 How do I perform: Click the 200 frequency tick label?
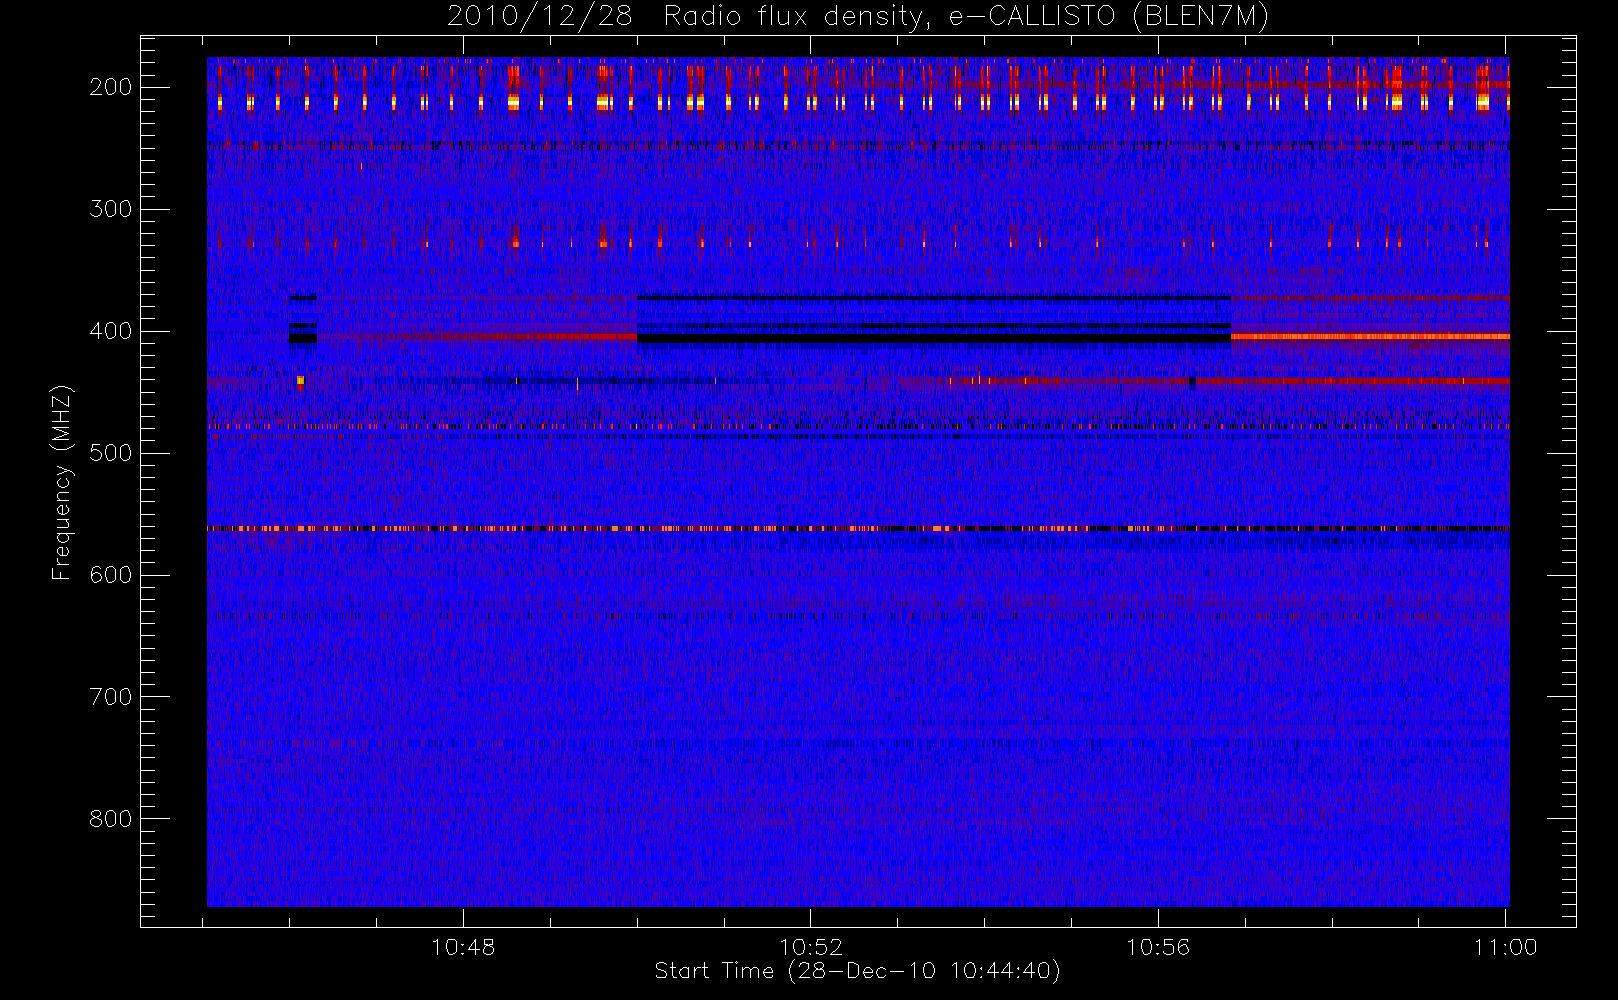pos(110,87)
